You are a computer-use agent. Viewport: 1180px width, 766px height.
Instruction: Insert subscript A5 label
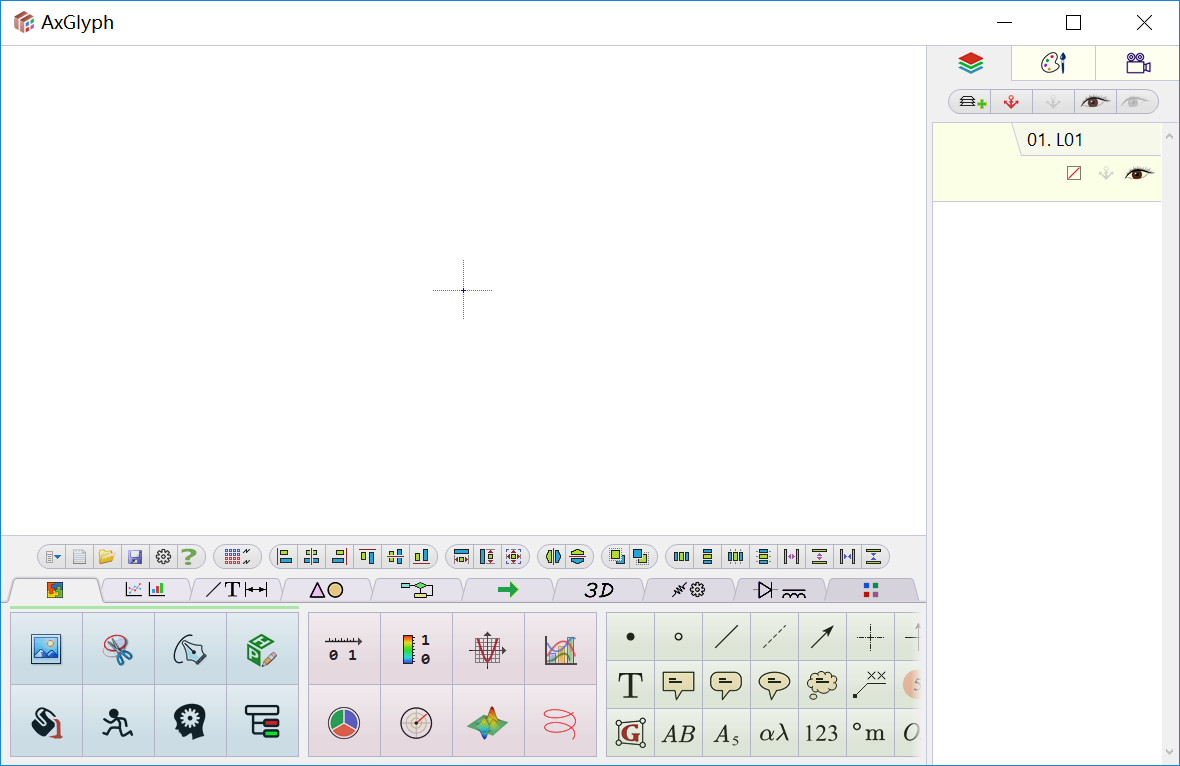point(726,732)
